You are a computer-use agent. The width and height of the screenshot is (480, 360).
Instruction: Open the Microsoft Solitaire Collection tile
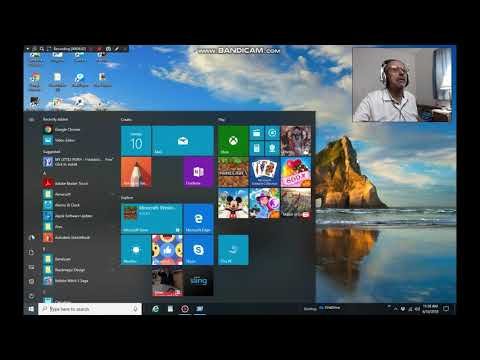click(265, 172)
